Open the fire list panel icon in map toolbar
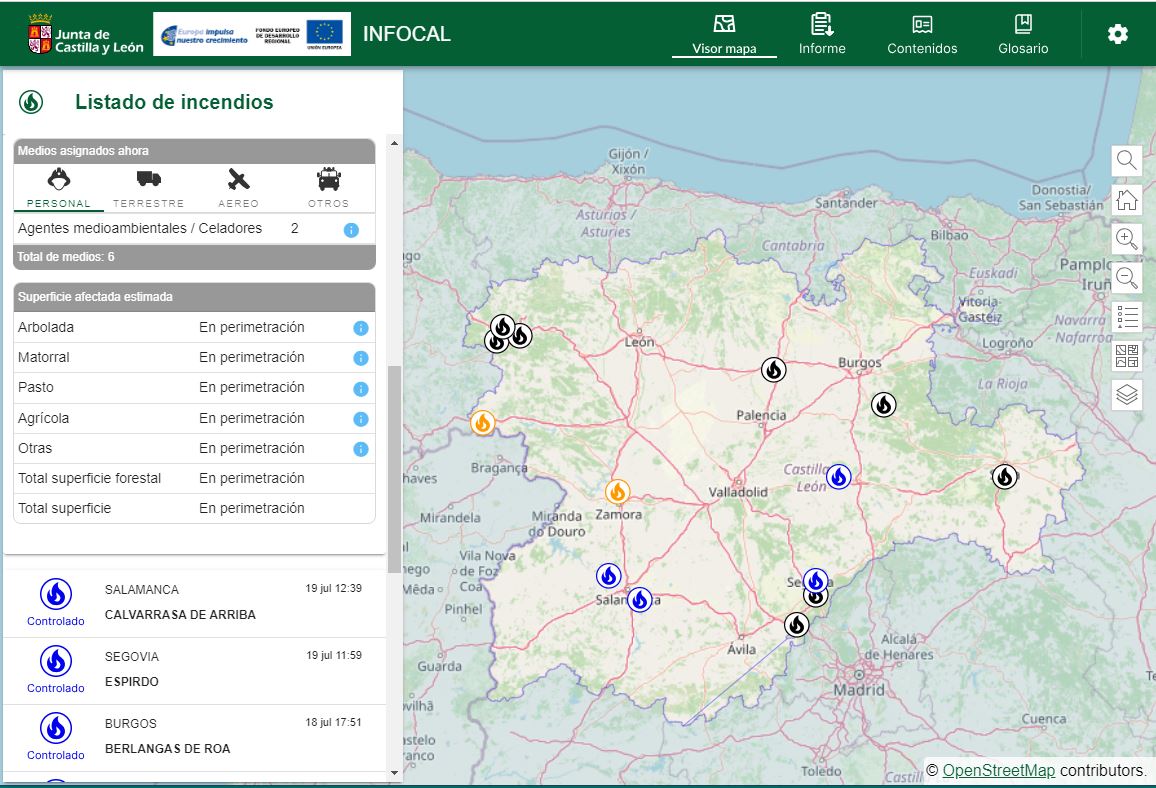Image resolution: width=1156 pixels, height=788 pixels. pyautogui.click(x=1127, y=317)
